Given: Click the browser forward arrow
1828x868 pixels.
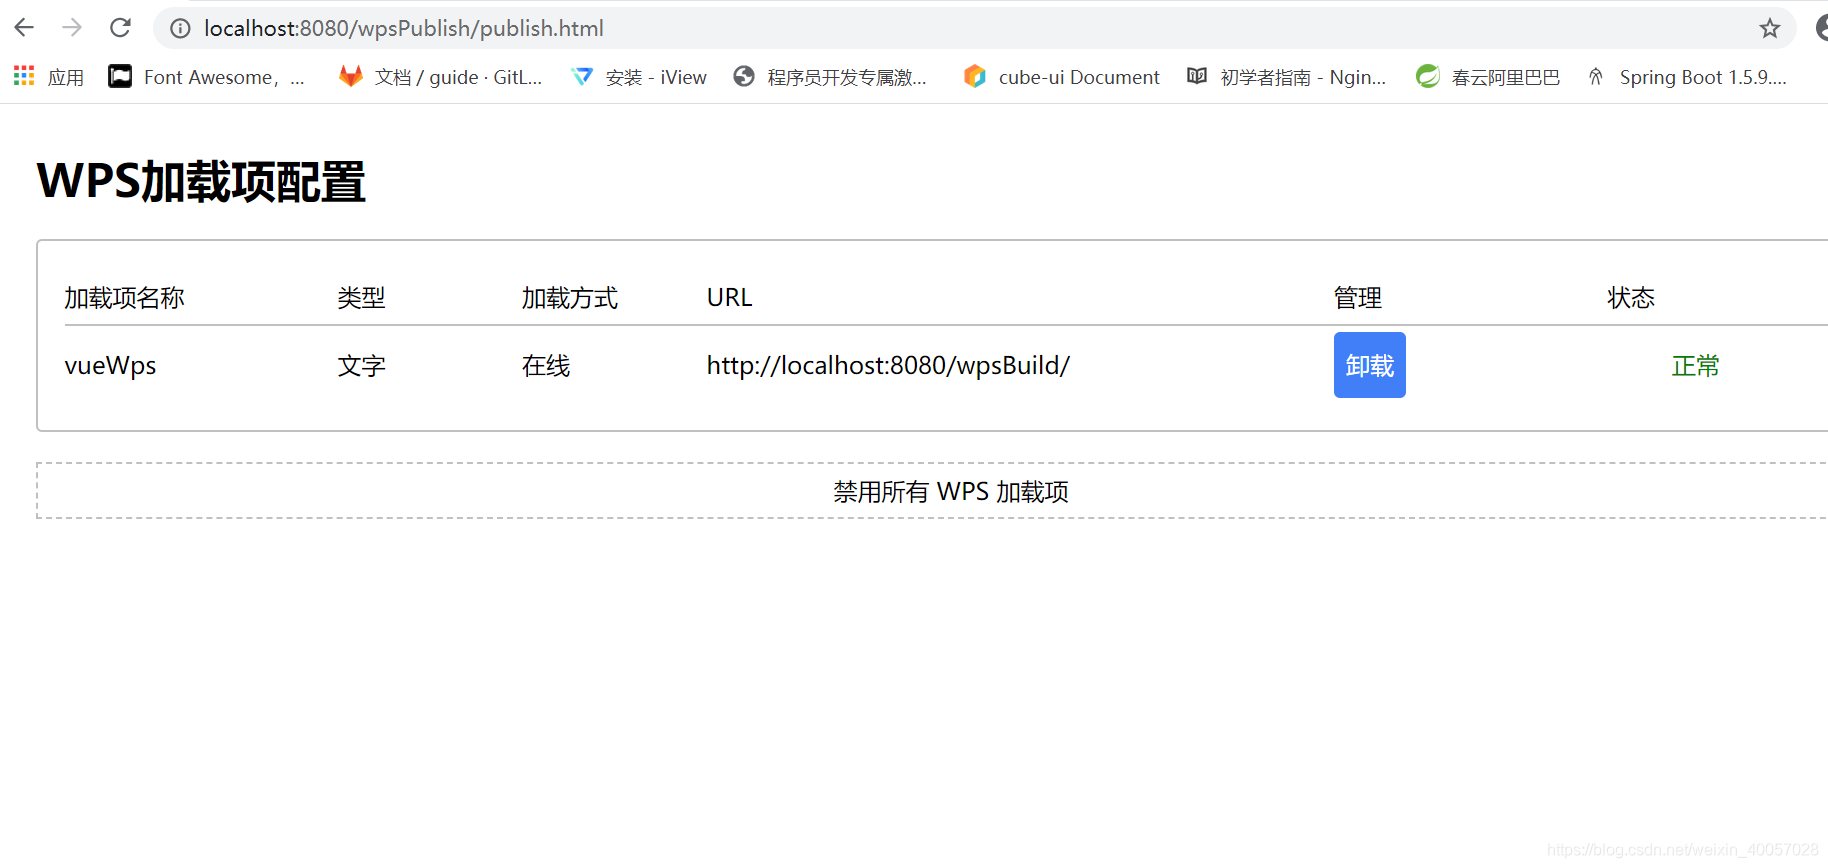Looking at the screenshot, I should [x=72, y=28].
